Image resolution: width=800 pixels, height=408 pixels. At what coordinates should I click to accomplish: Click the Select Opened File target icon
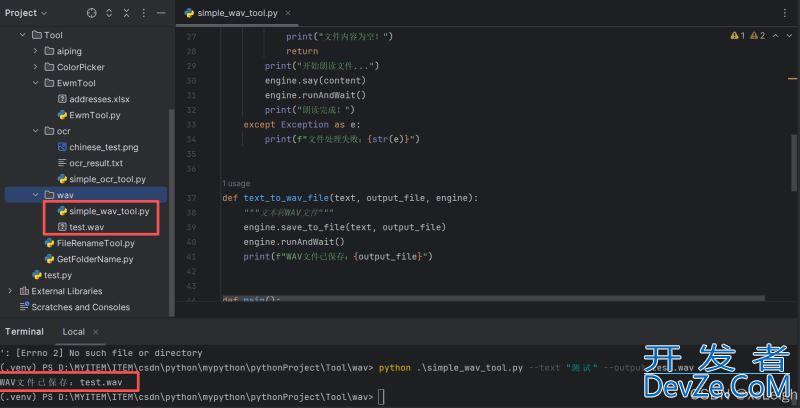(x=92, y=13)
